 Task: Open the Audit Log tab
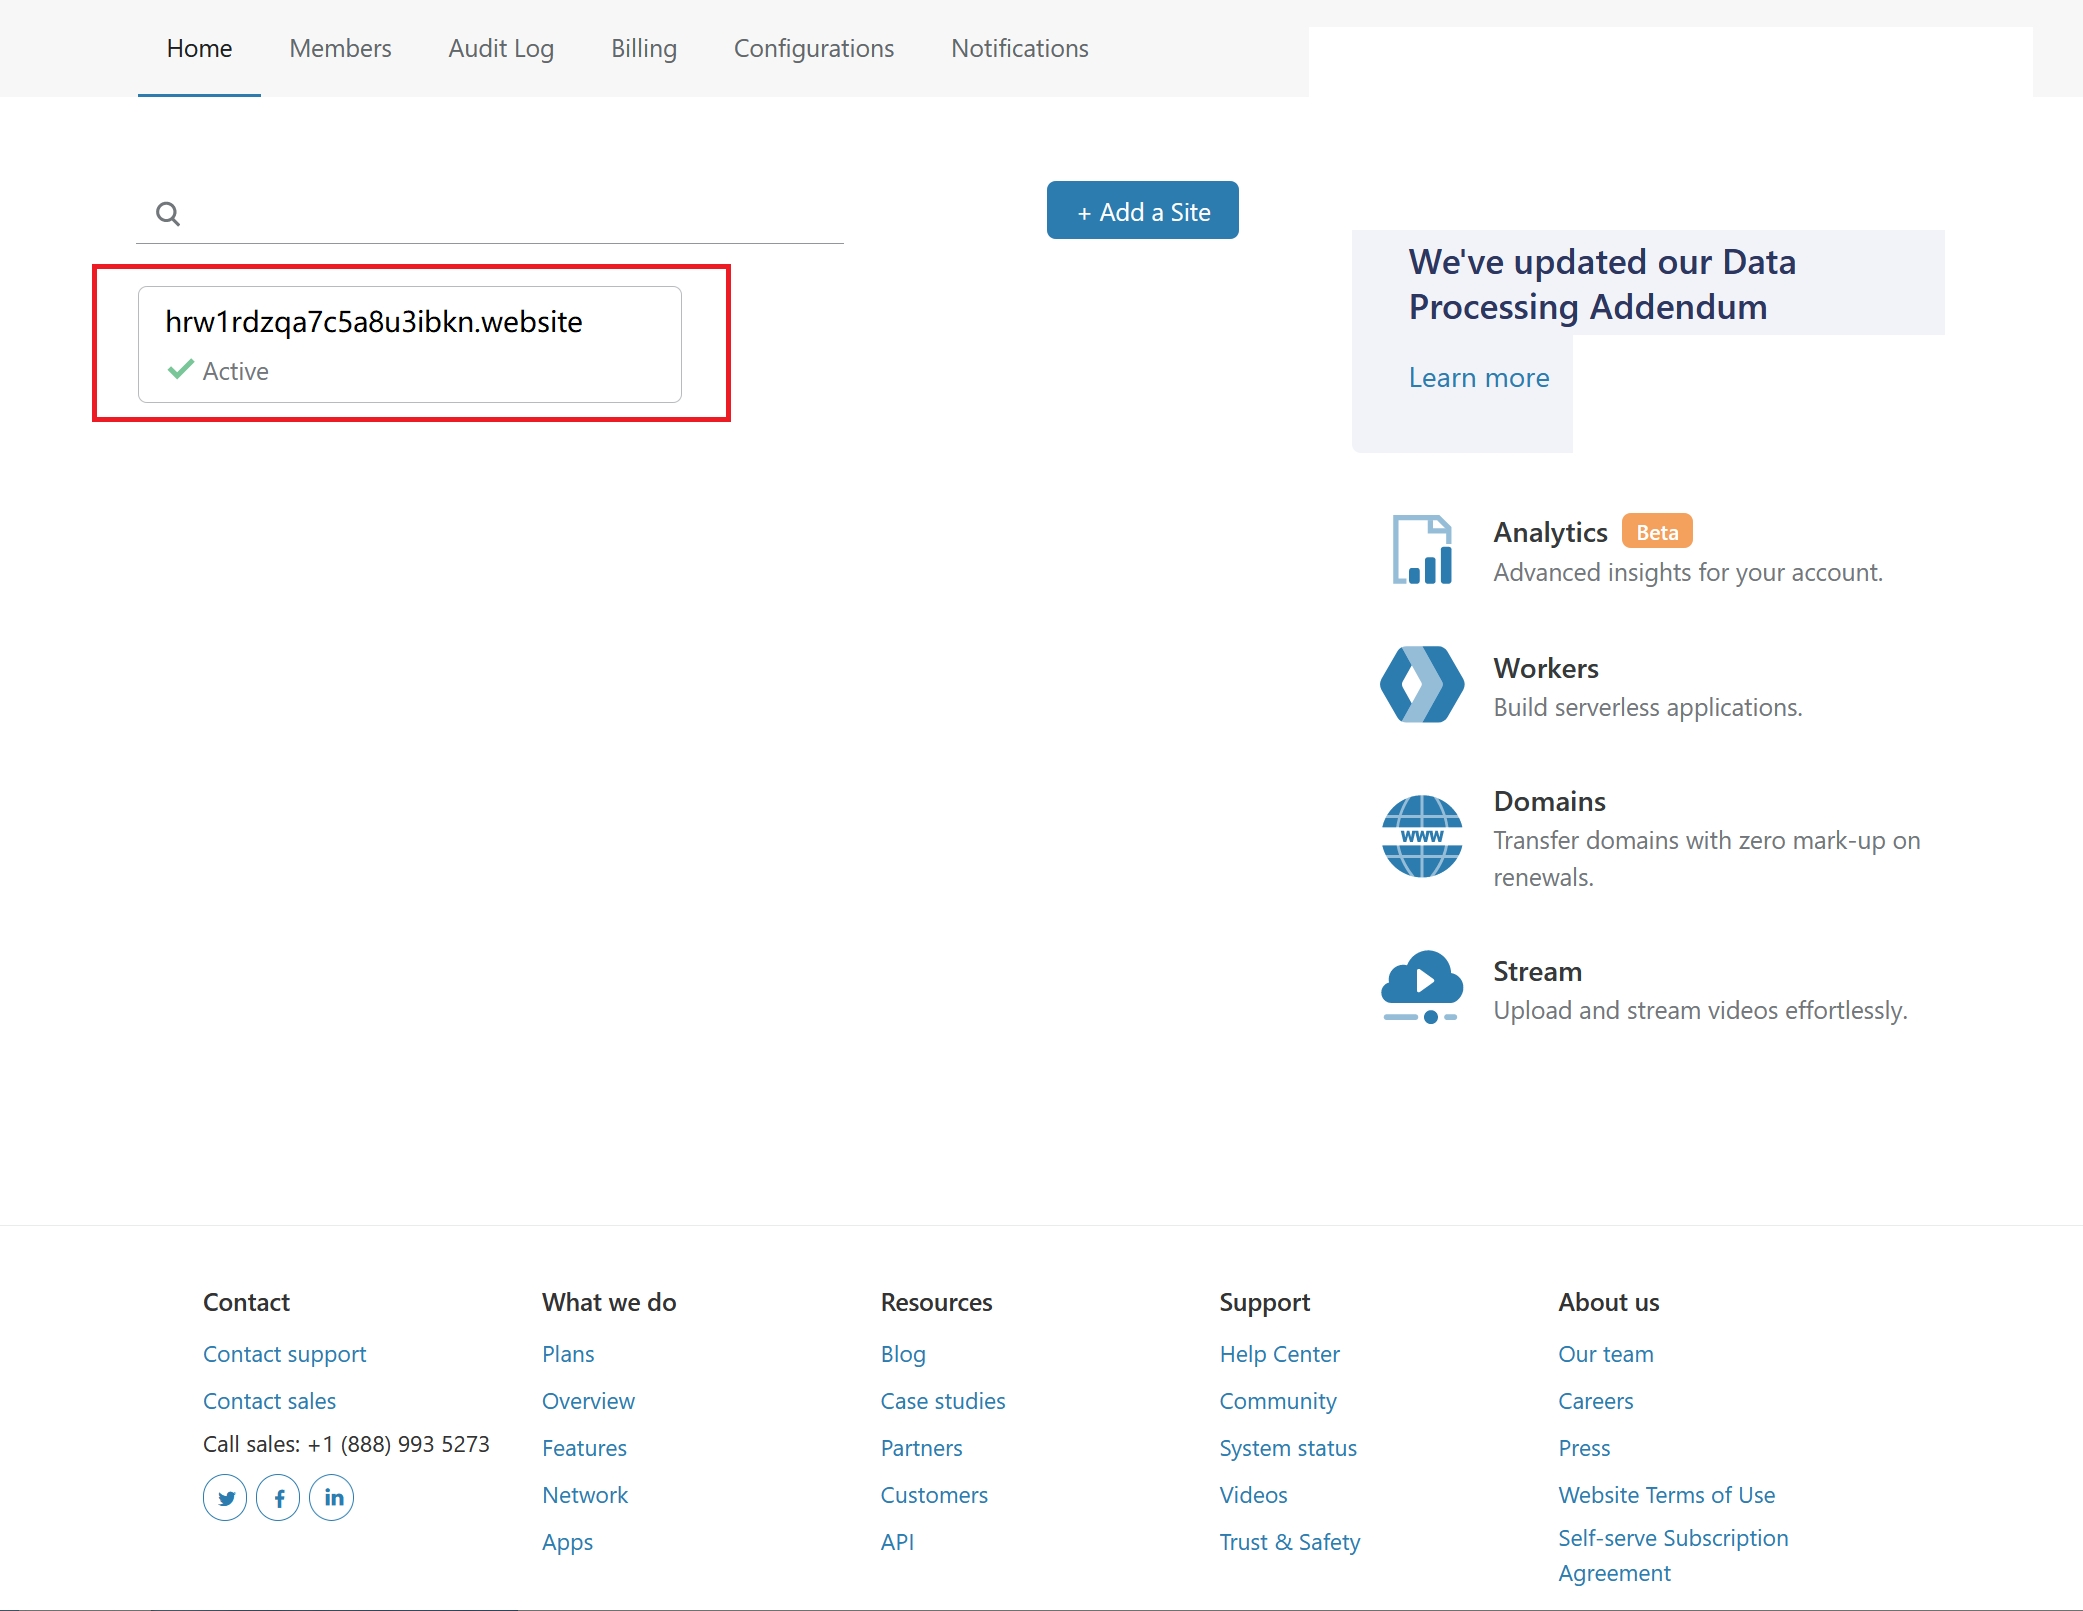[x=501, y=48]
